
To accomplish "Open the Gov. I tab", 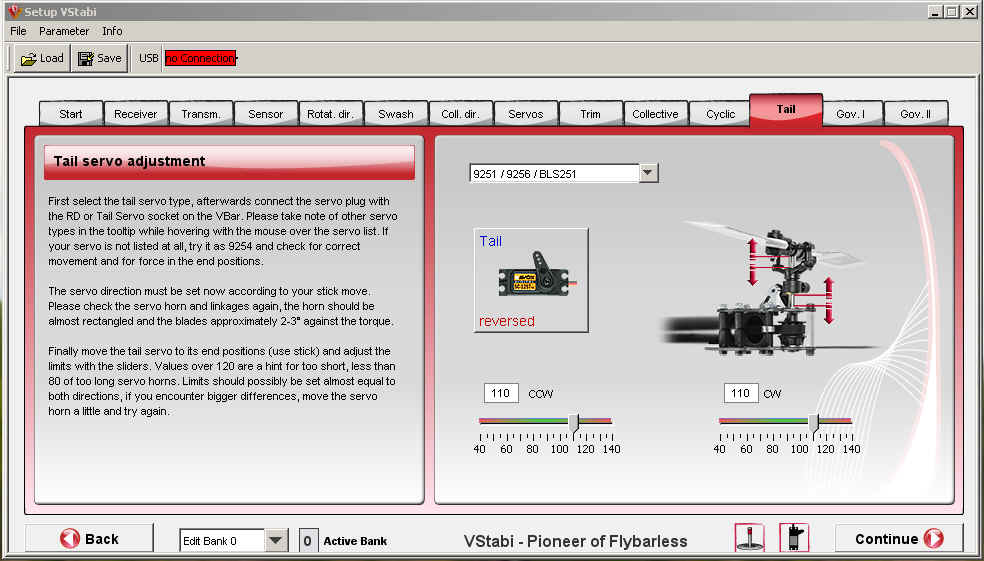I will click(x=851, y=114).
